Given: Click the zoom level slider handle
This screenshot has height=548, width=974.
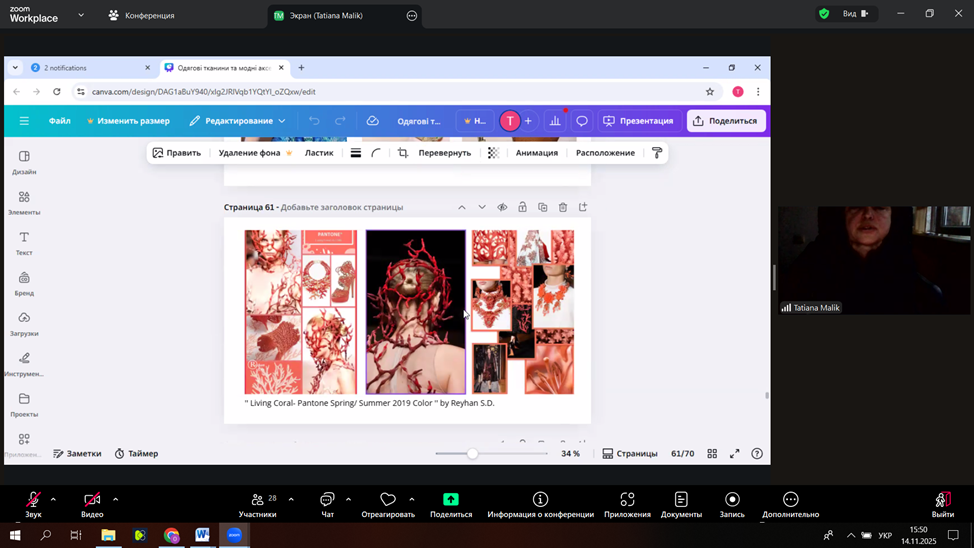Looking at the screenshot, I should point(472,454).
